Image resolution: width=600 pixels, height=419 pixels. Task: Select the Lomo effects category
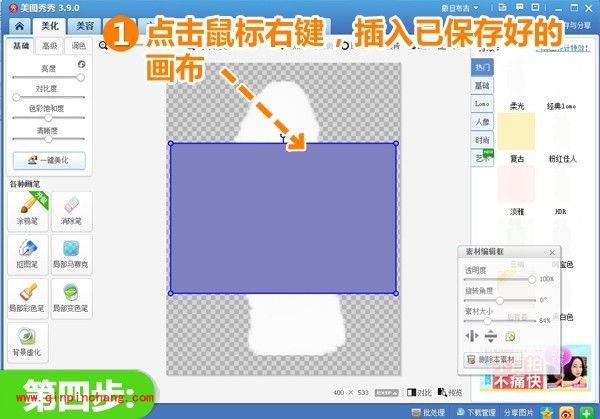point(482,104)
